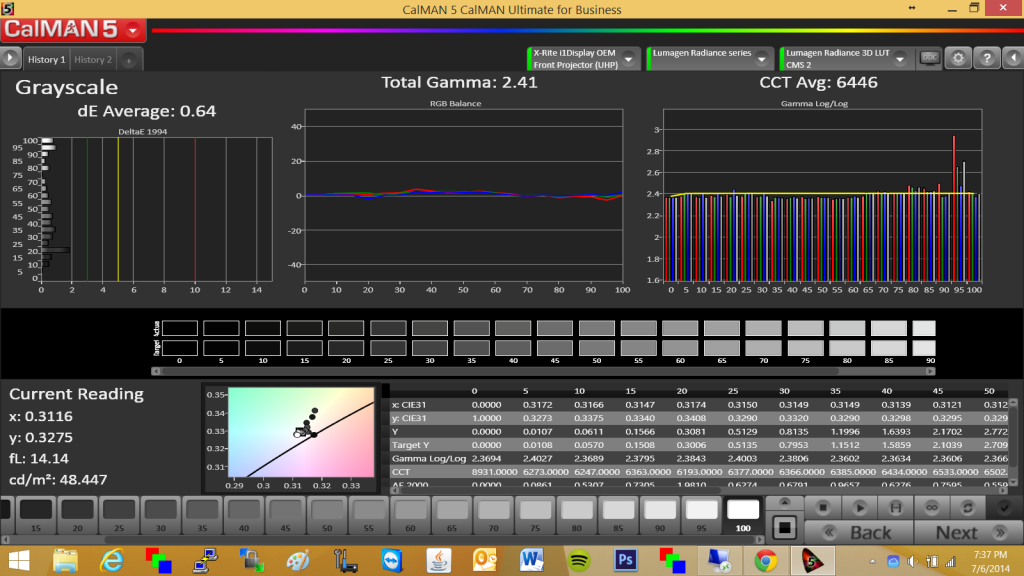This screenshot has height=576, width=1024.
Task: Select the 100 grayscale level swatch
Action: click(743, 515)
